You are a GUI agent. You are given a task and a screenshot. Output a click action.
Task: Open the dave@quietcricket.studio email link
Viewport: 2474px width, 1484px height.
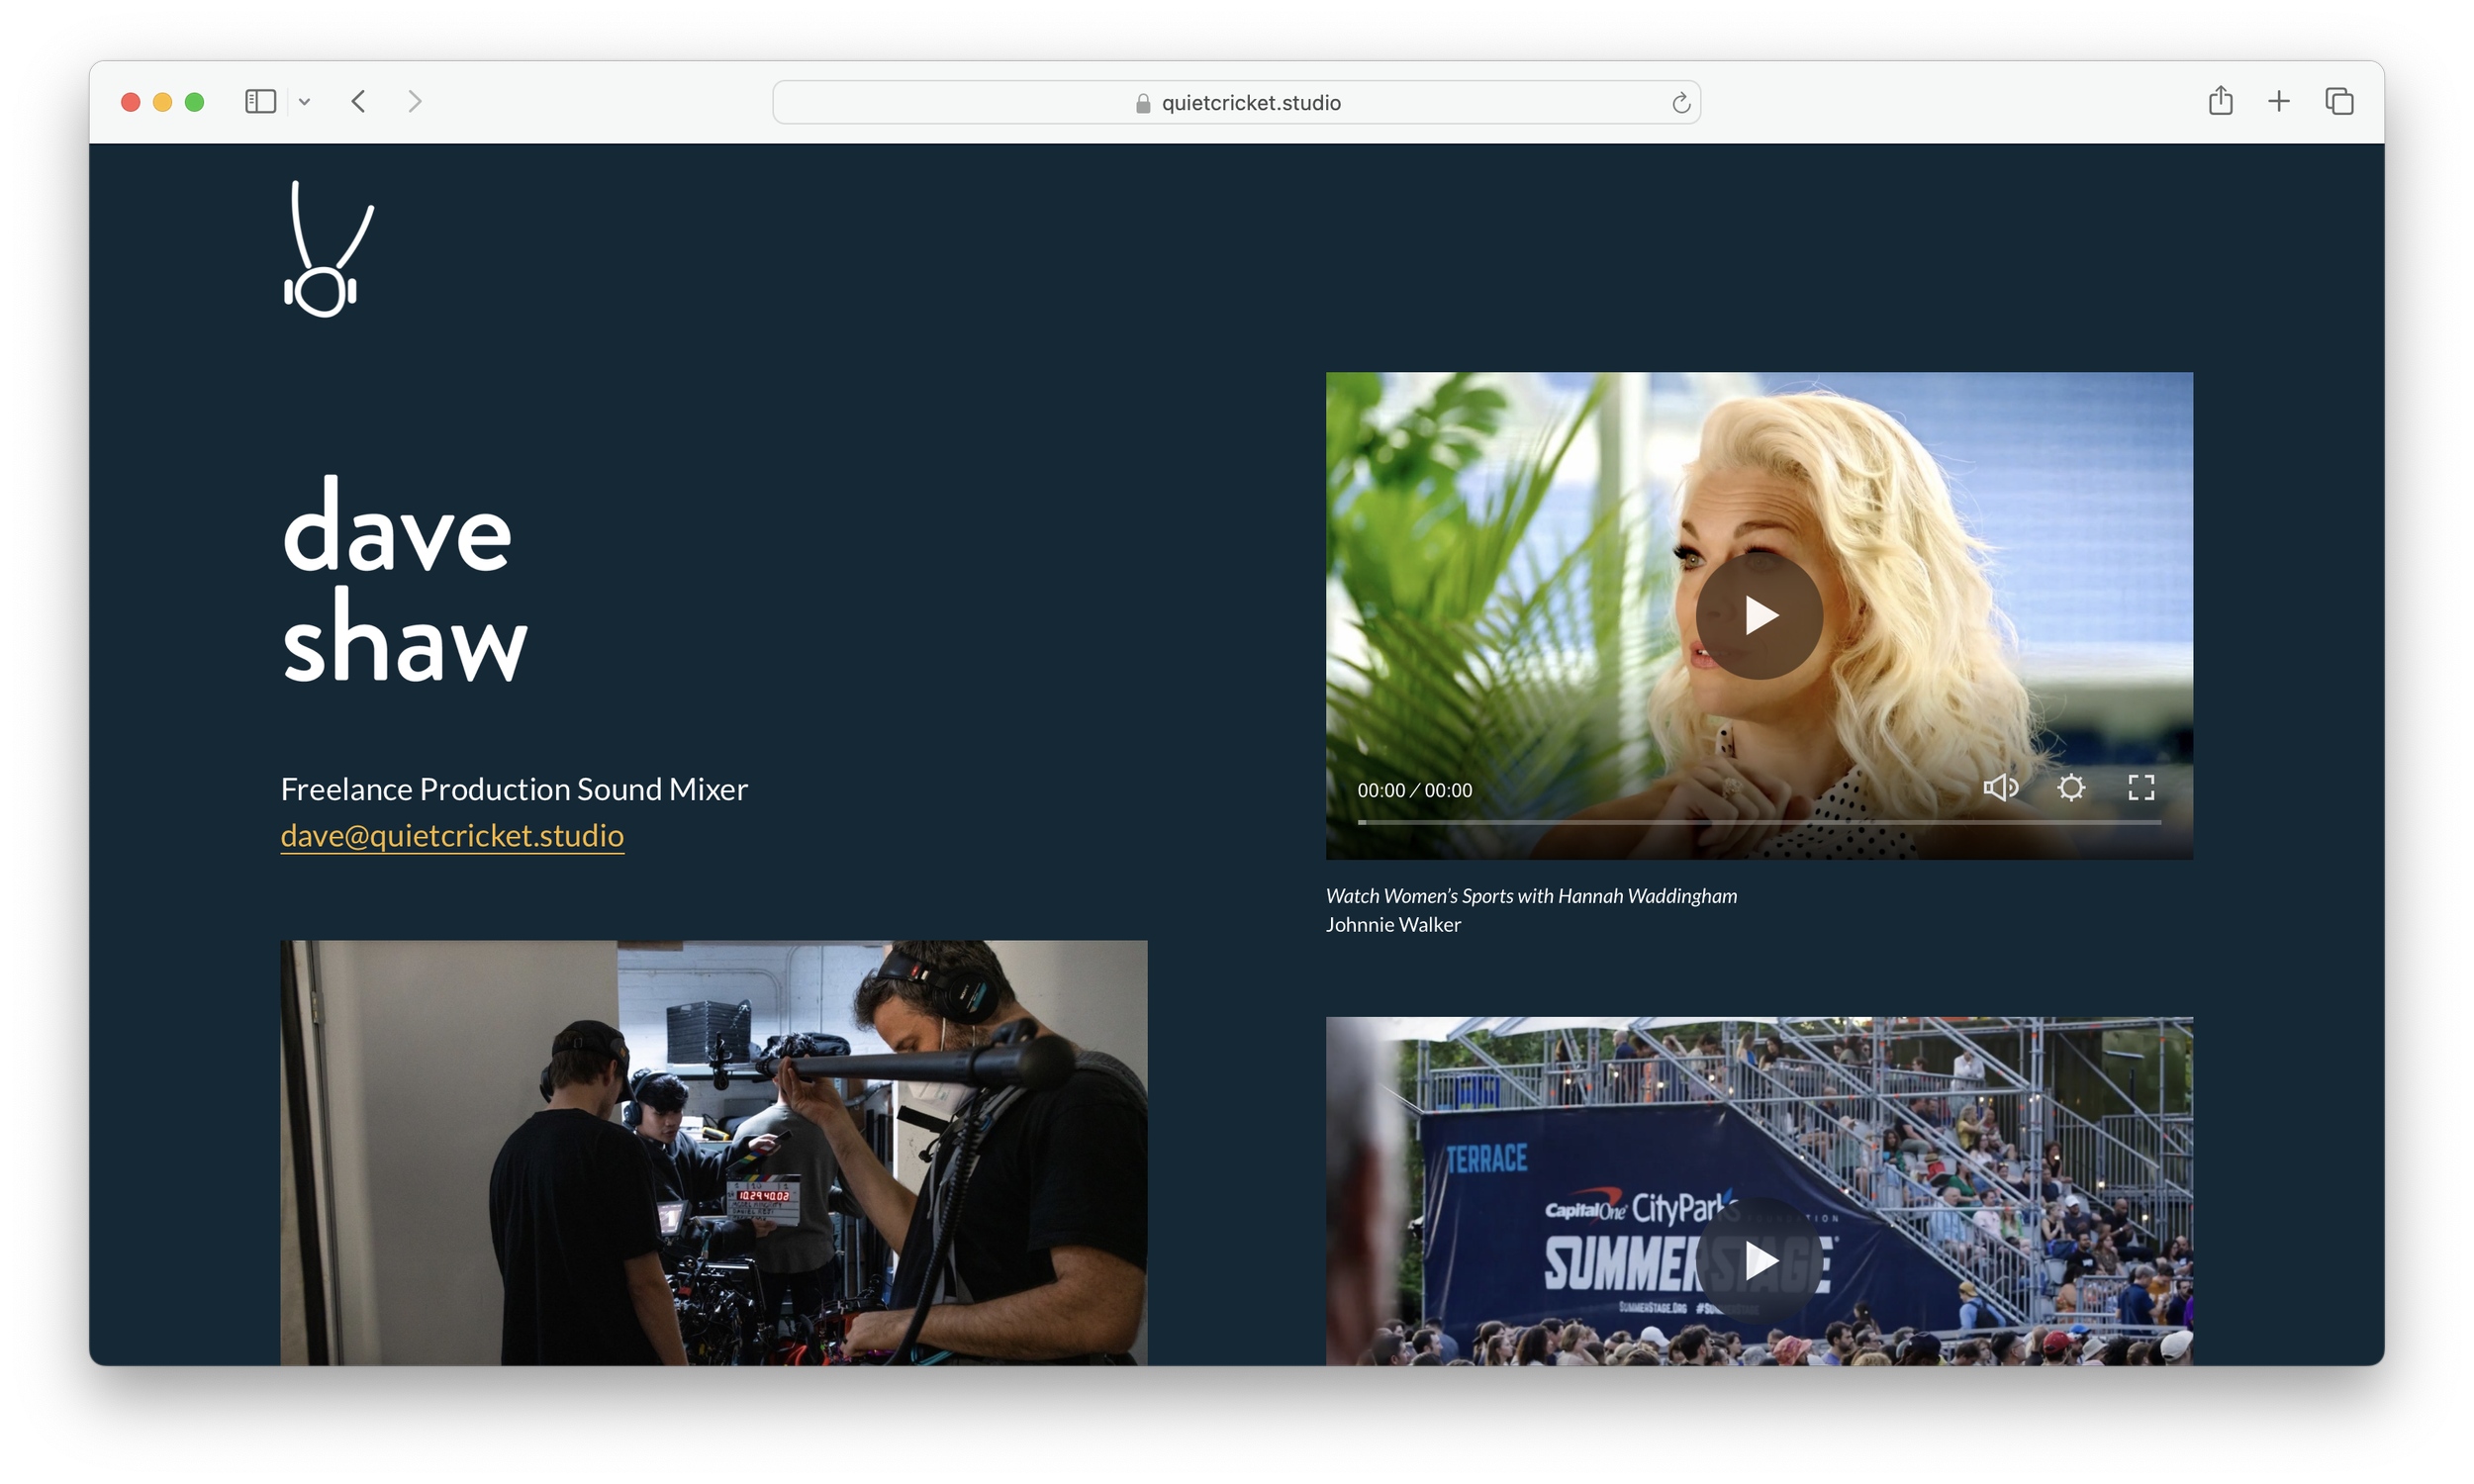point(452,837)
